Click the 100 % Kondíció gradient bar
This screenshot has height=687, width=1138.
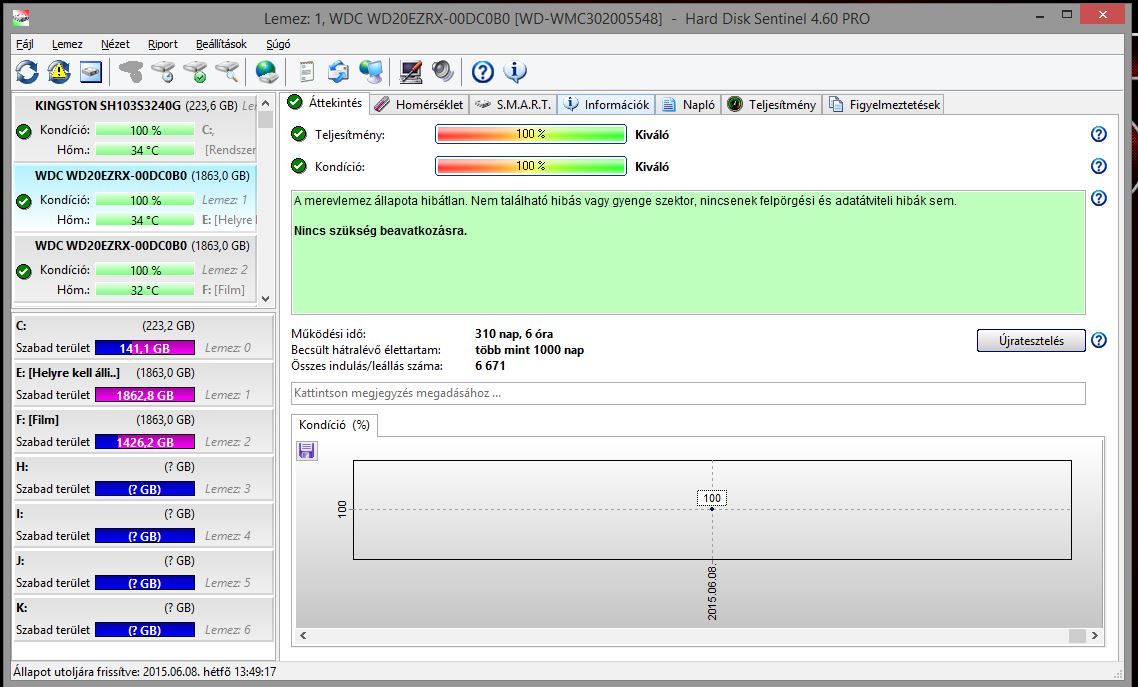(x=531, y=166)
